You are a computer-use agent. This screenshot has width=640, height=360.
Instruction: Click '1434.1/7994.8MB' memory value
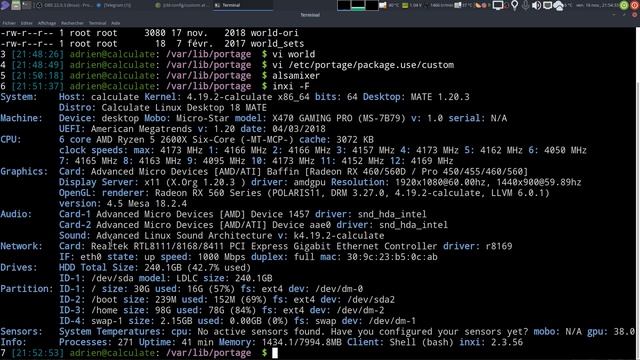[301, 342]
